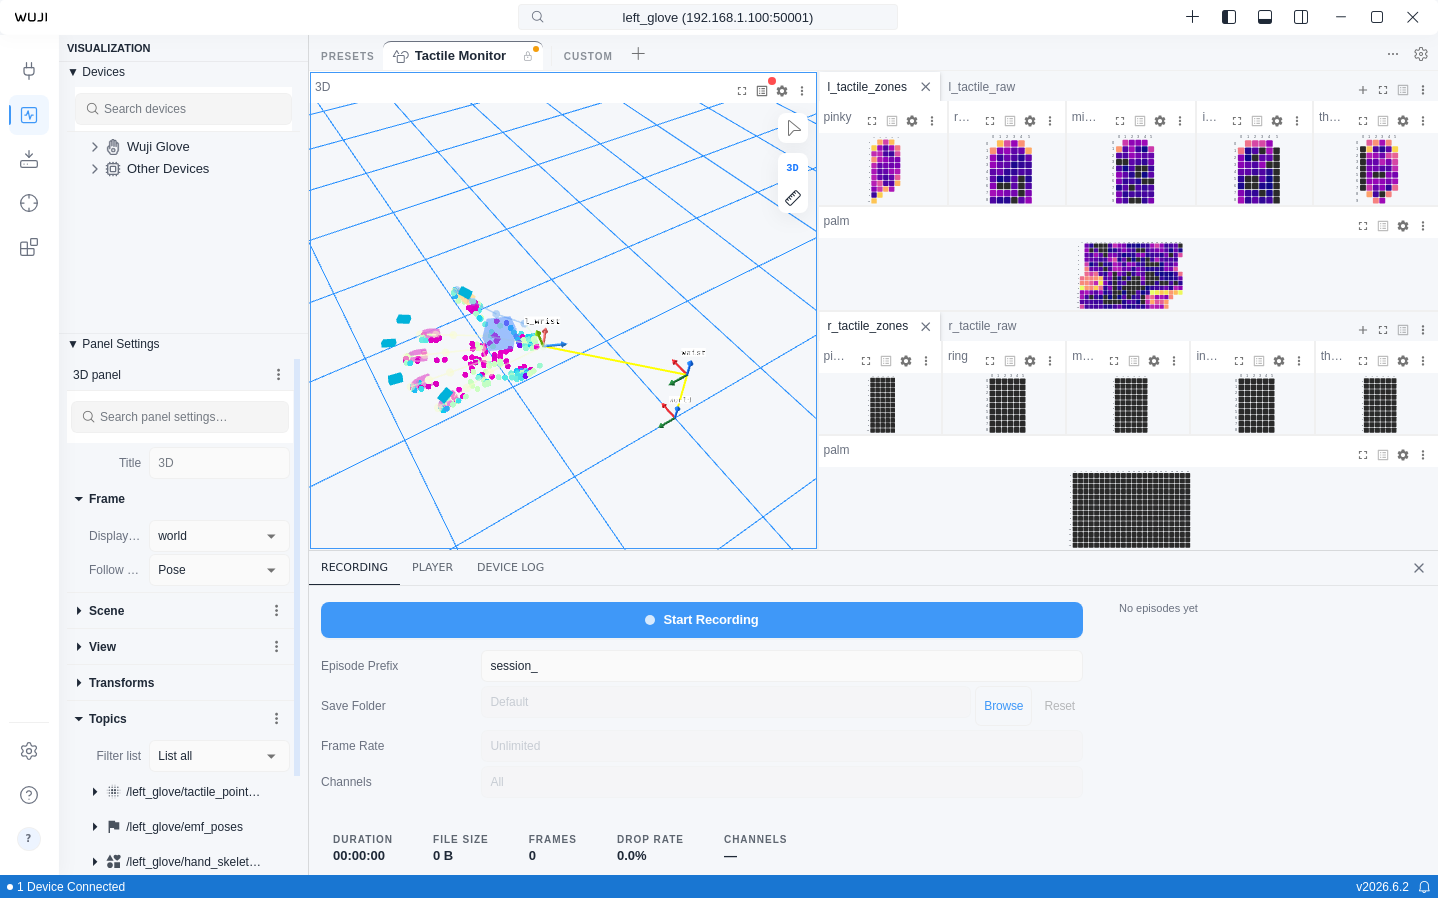Open the Filter list dropdown

pos(219,756)
